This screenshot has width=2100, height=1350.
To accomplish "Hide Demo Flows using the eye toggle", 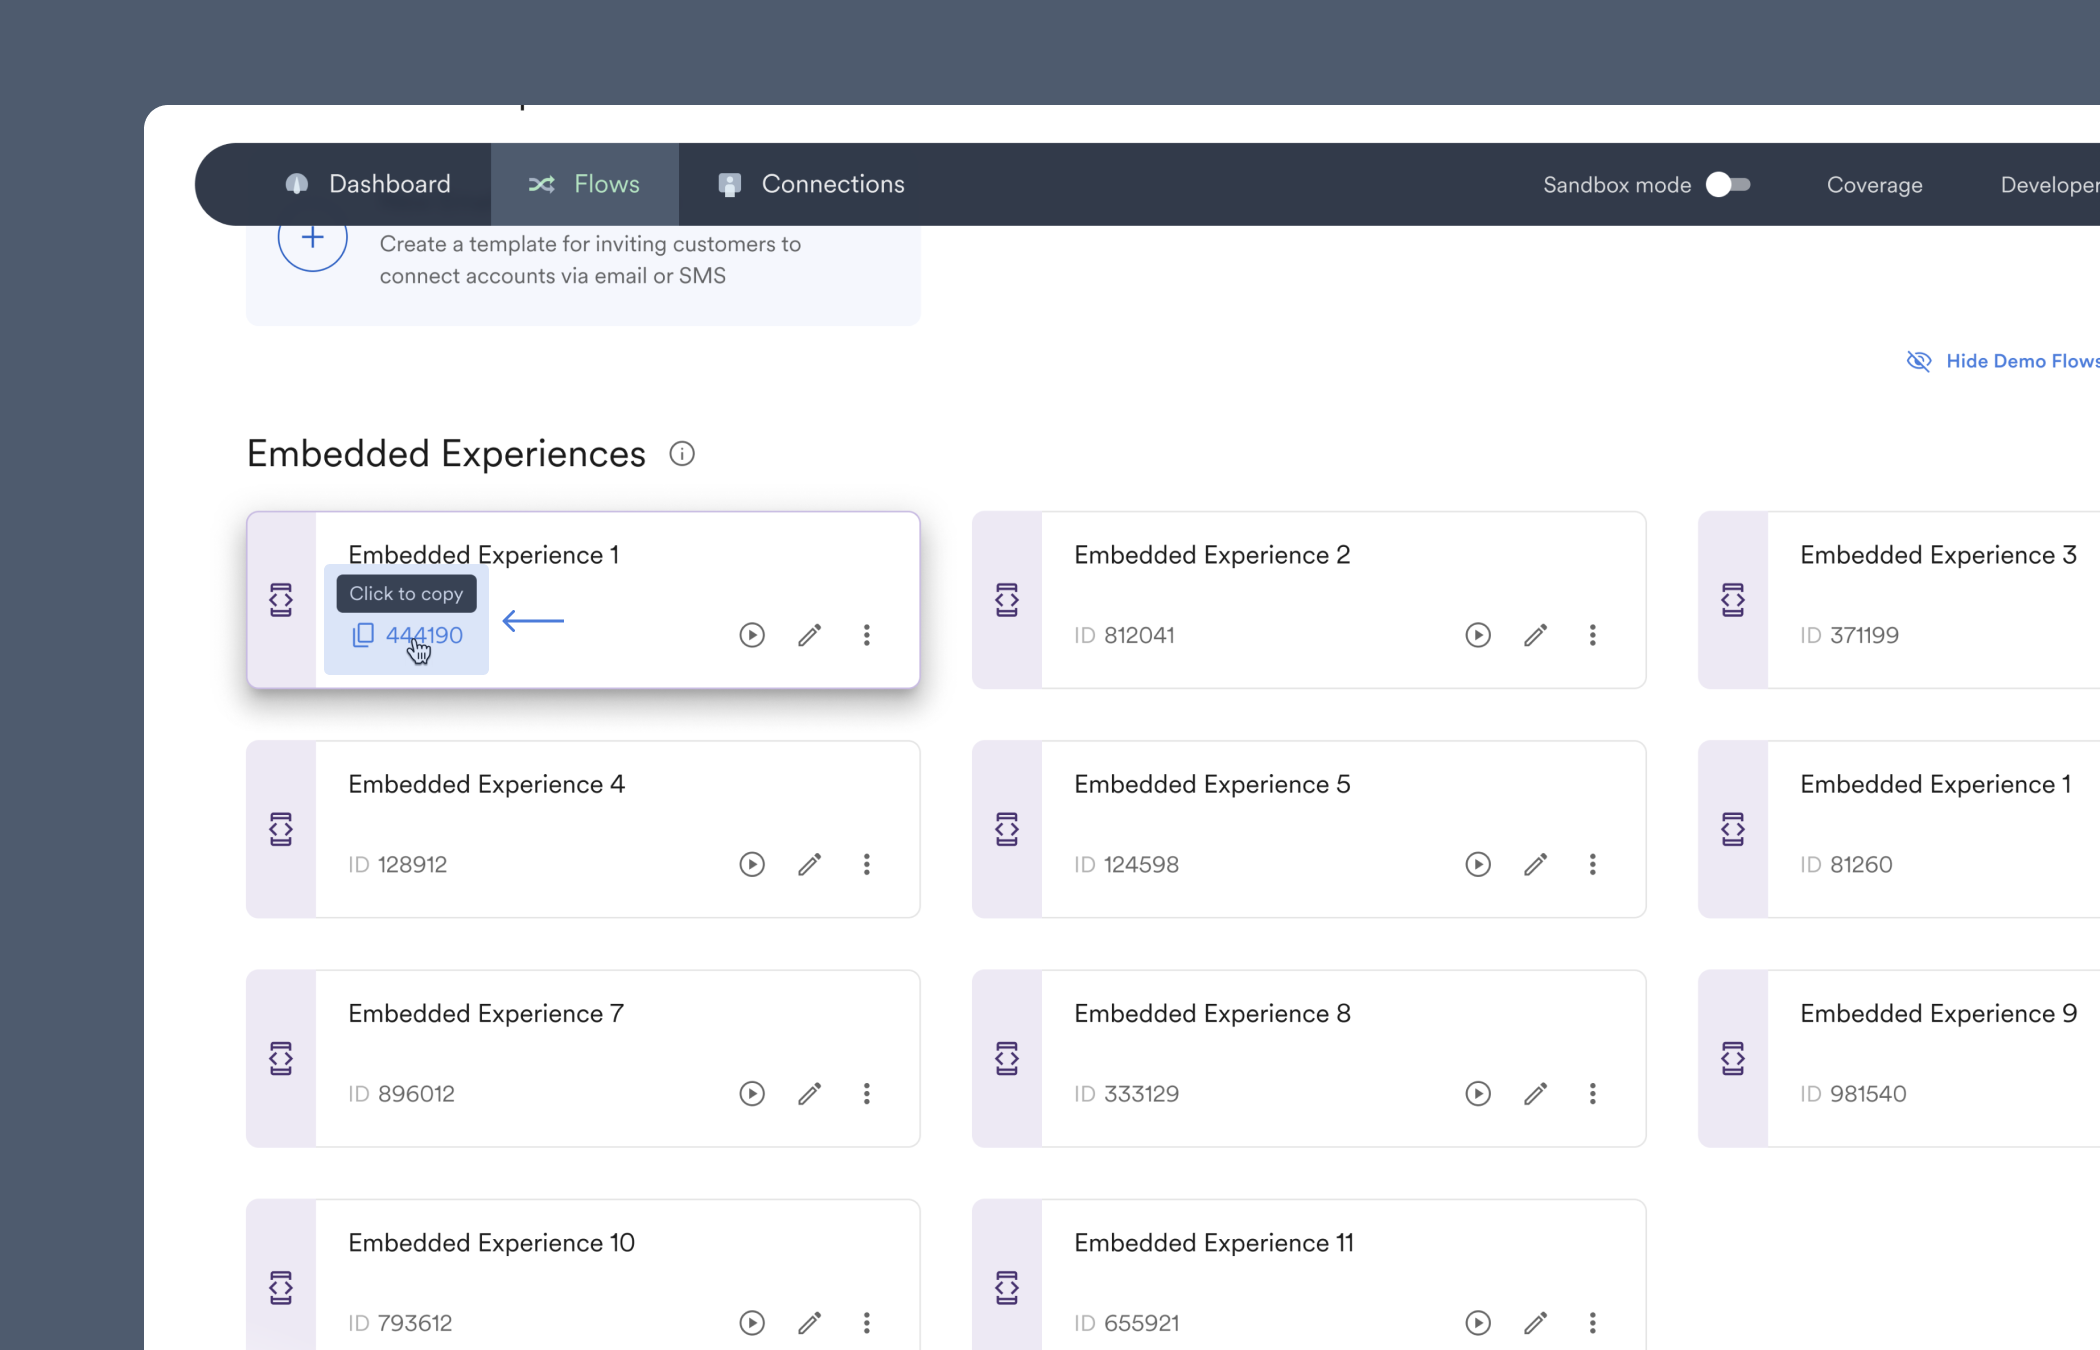I will (x=1919, y=361).
